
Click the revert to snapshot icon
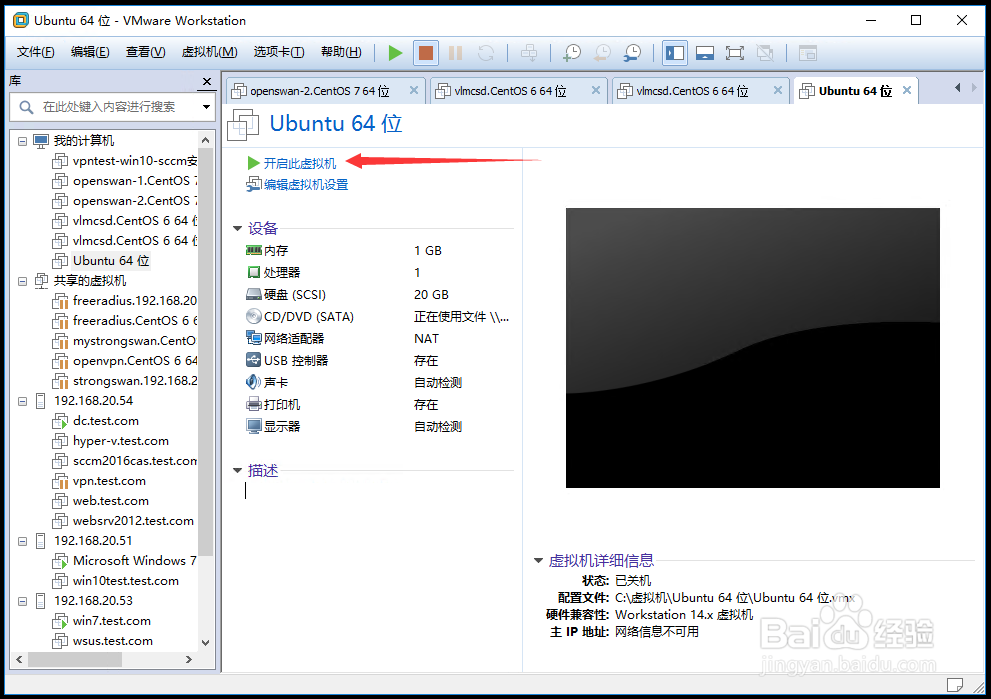[602, 53]
